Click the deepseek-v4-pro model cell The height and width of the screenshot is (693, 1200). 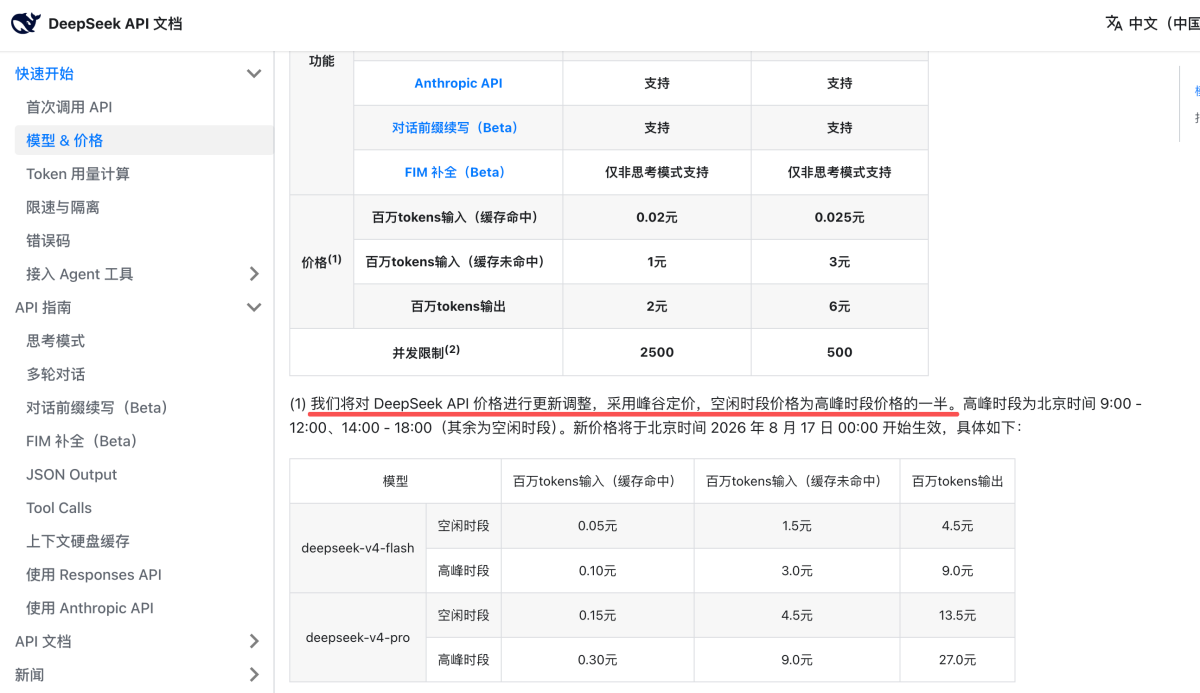point(358,638)
